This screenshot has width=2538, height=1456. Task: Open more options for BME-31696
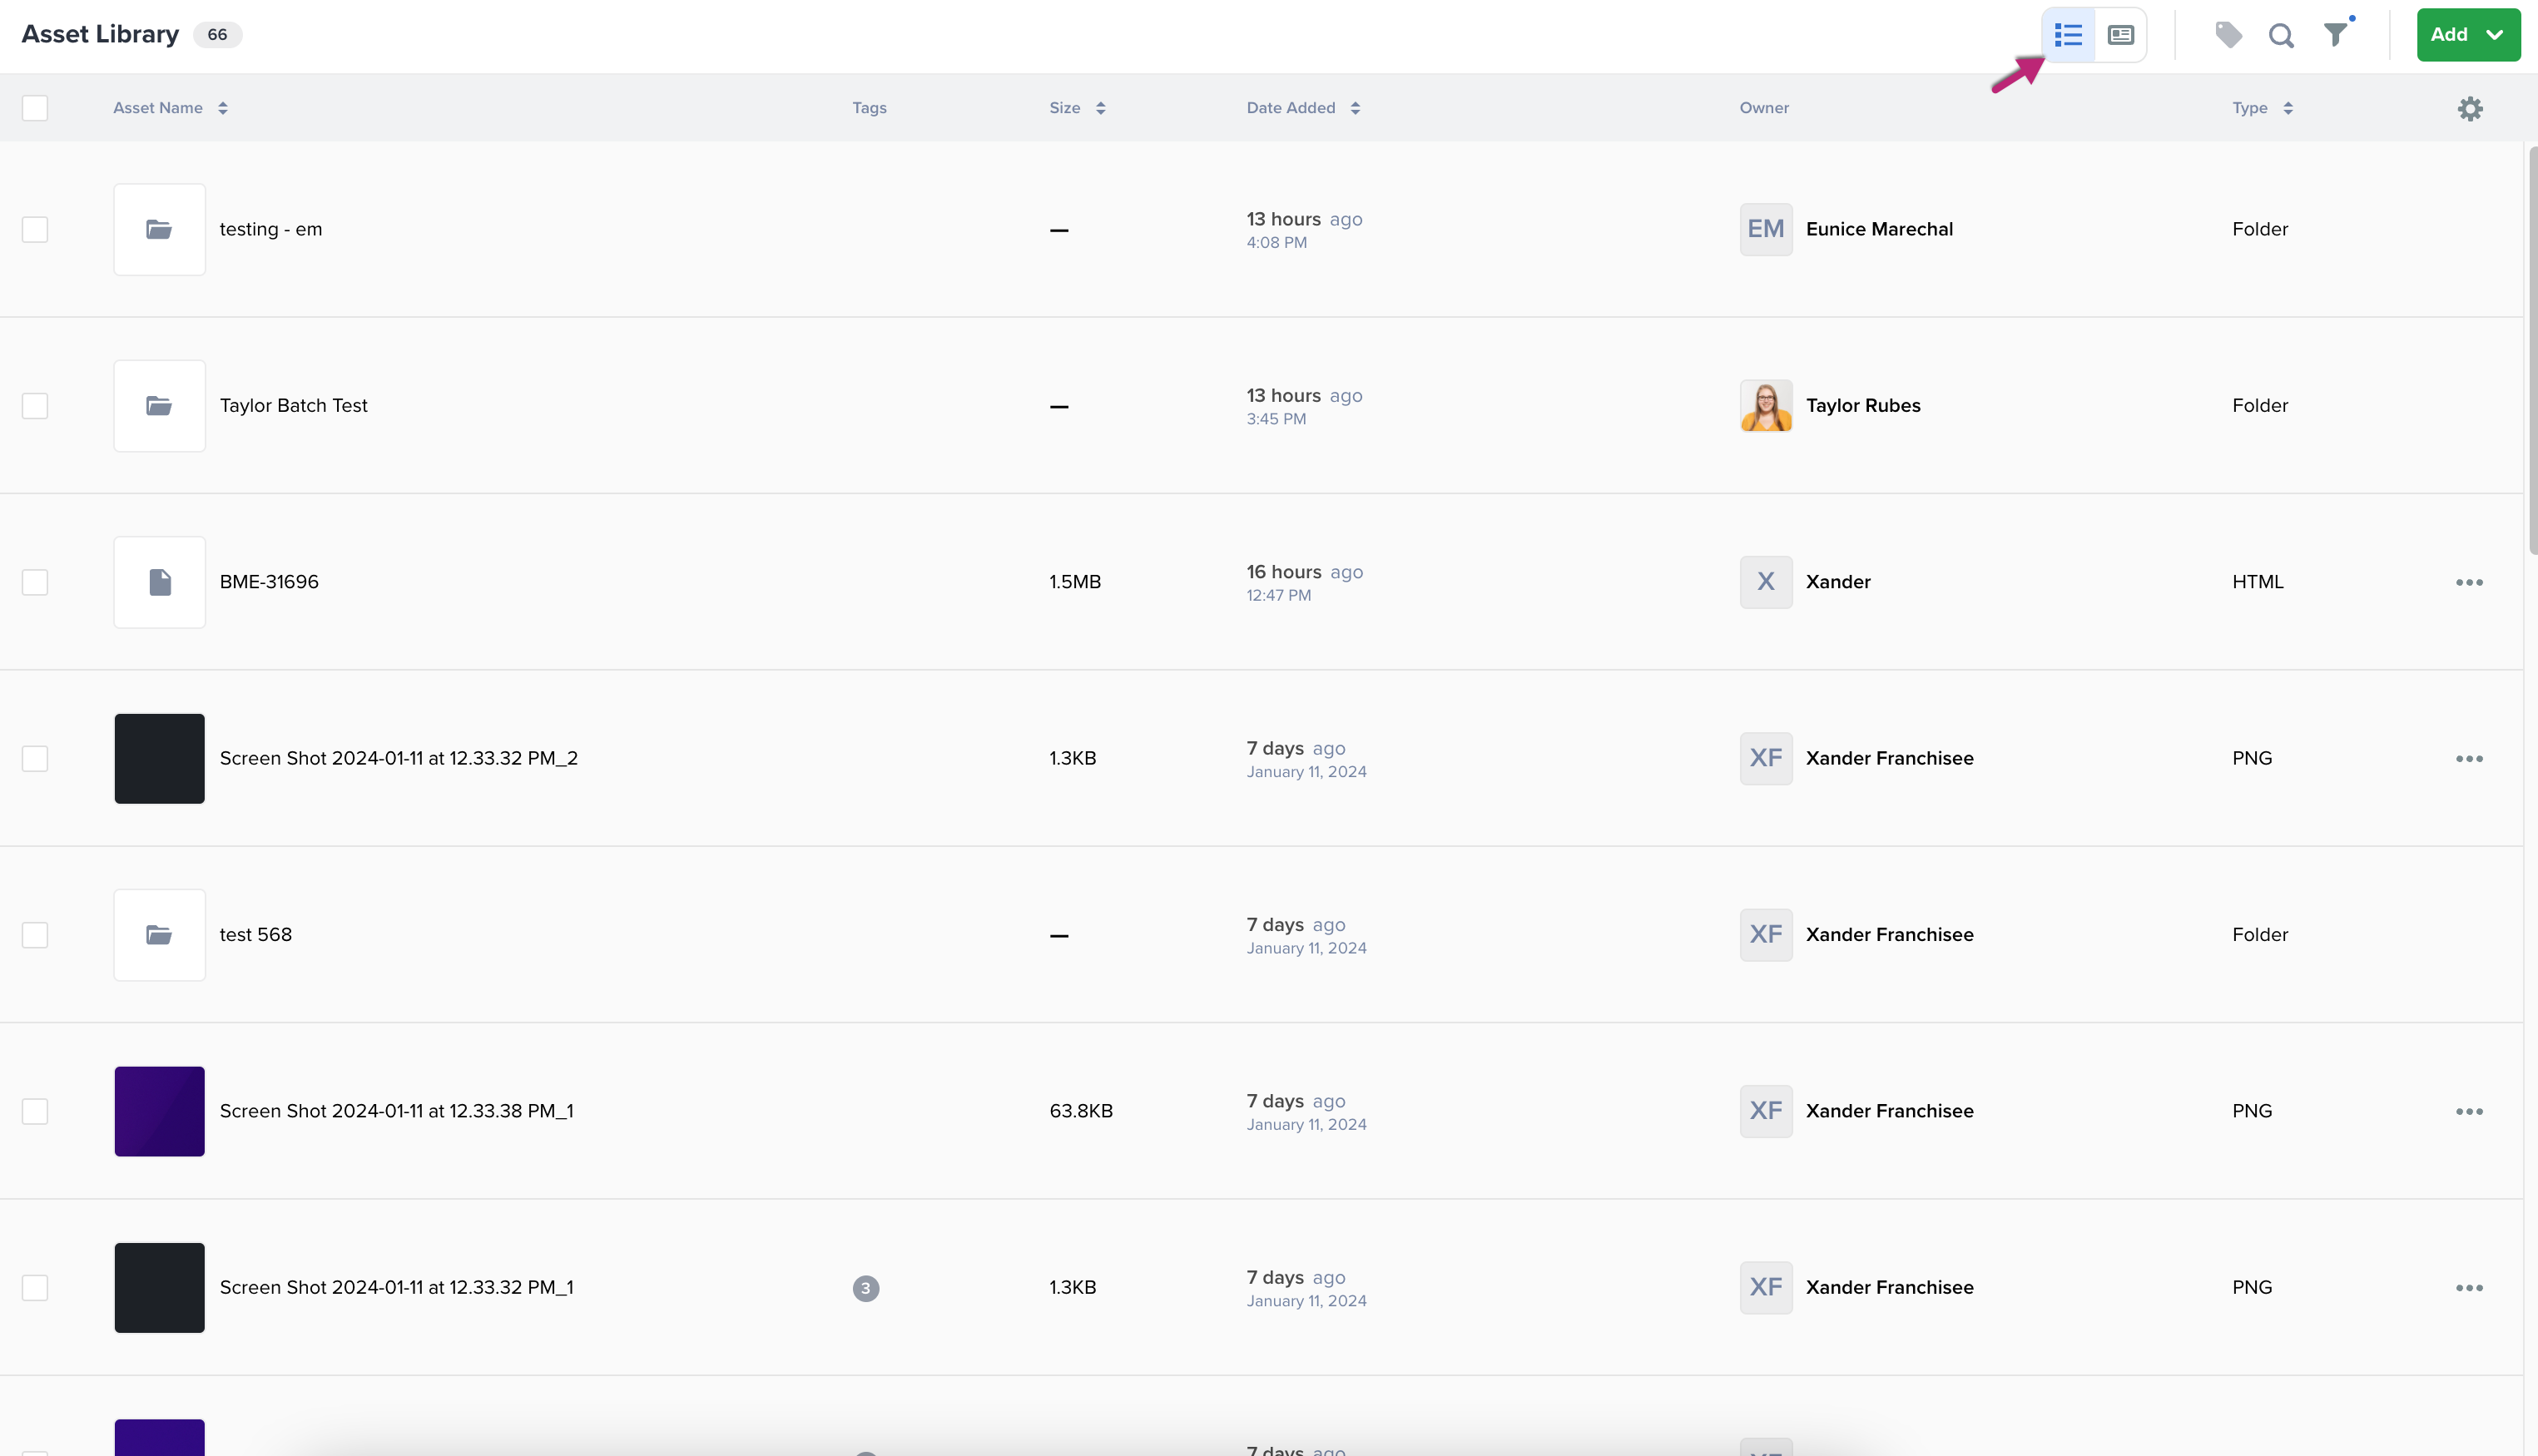point(2469,582)
